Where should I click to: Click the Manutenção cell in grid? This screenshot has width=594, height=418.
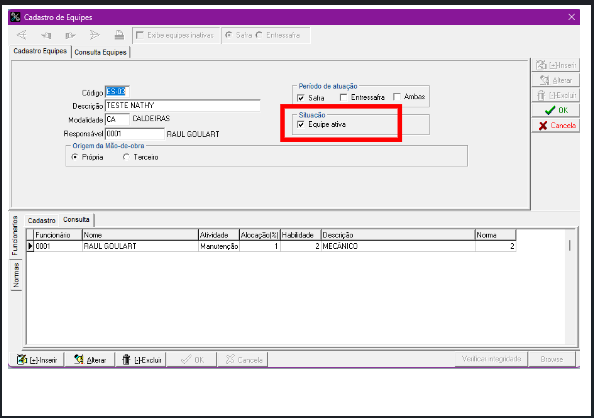(x=219, y=246)
